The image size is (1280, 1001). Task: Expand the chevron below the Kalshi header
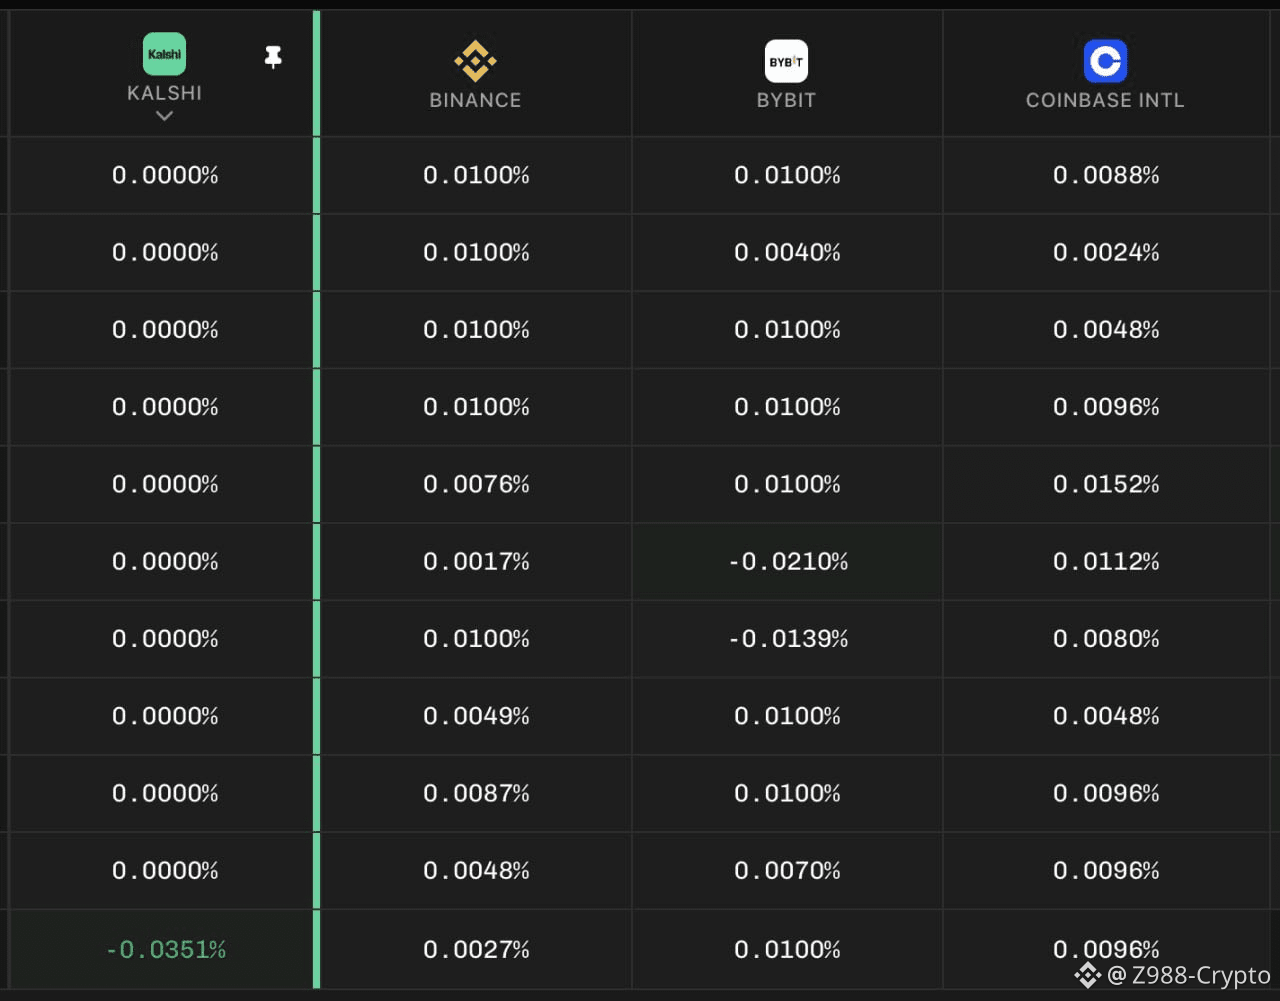(x=165, y=116)
